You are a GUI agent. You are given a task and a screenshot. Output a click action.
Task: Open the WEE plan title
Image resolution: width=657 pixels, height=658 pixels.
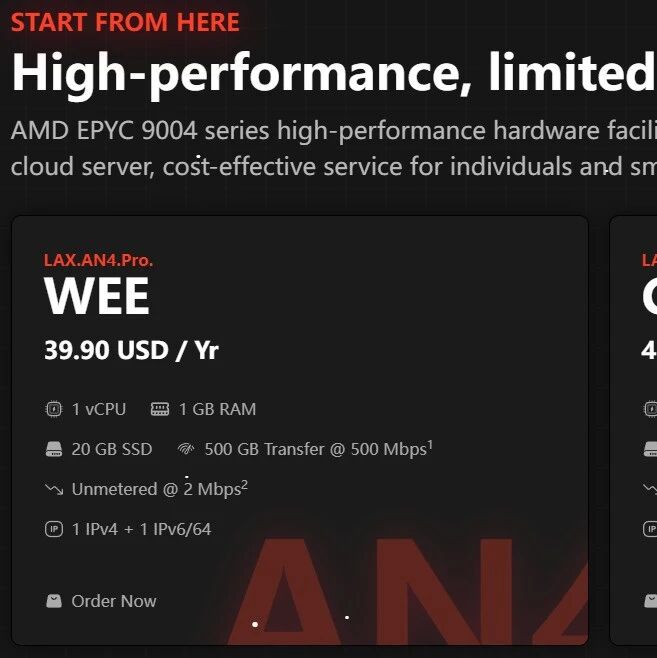pyautogui.click(x=97, y=296)
